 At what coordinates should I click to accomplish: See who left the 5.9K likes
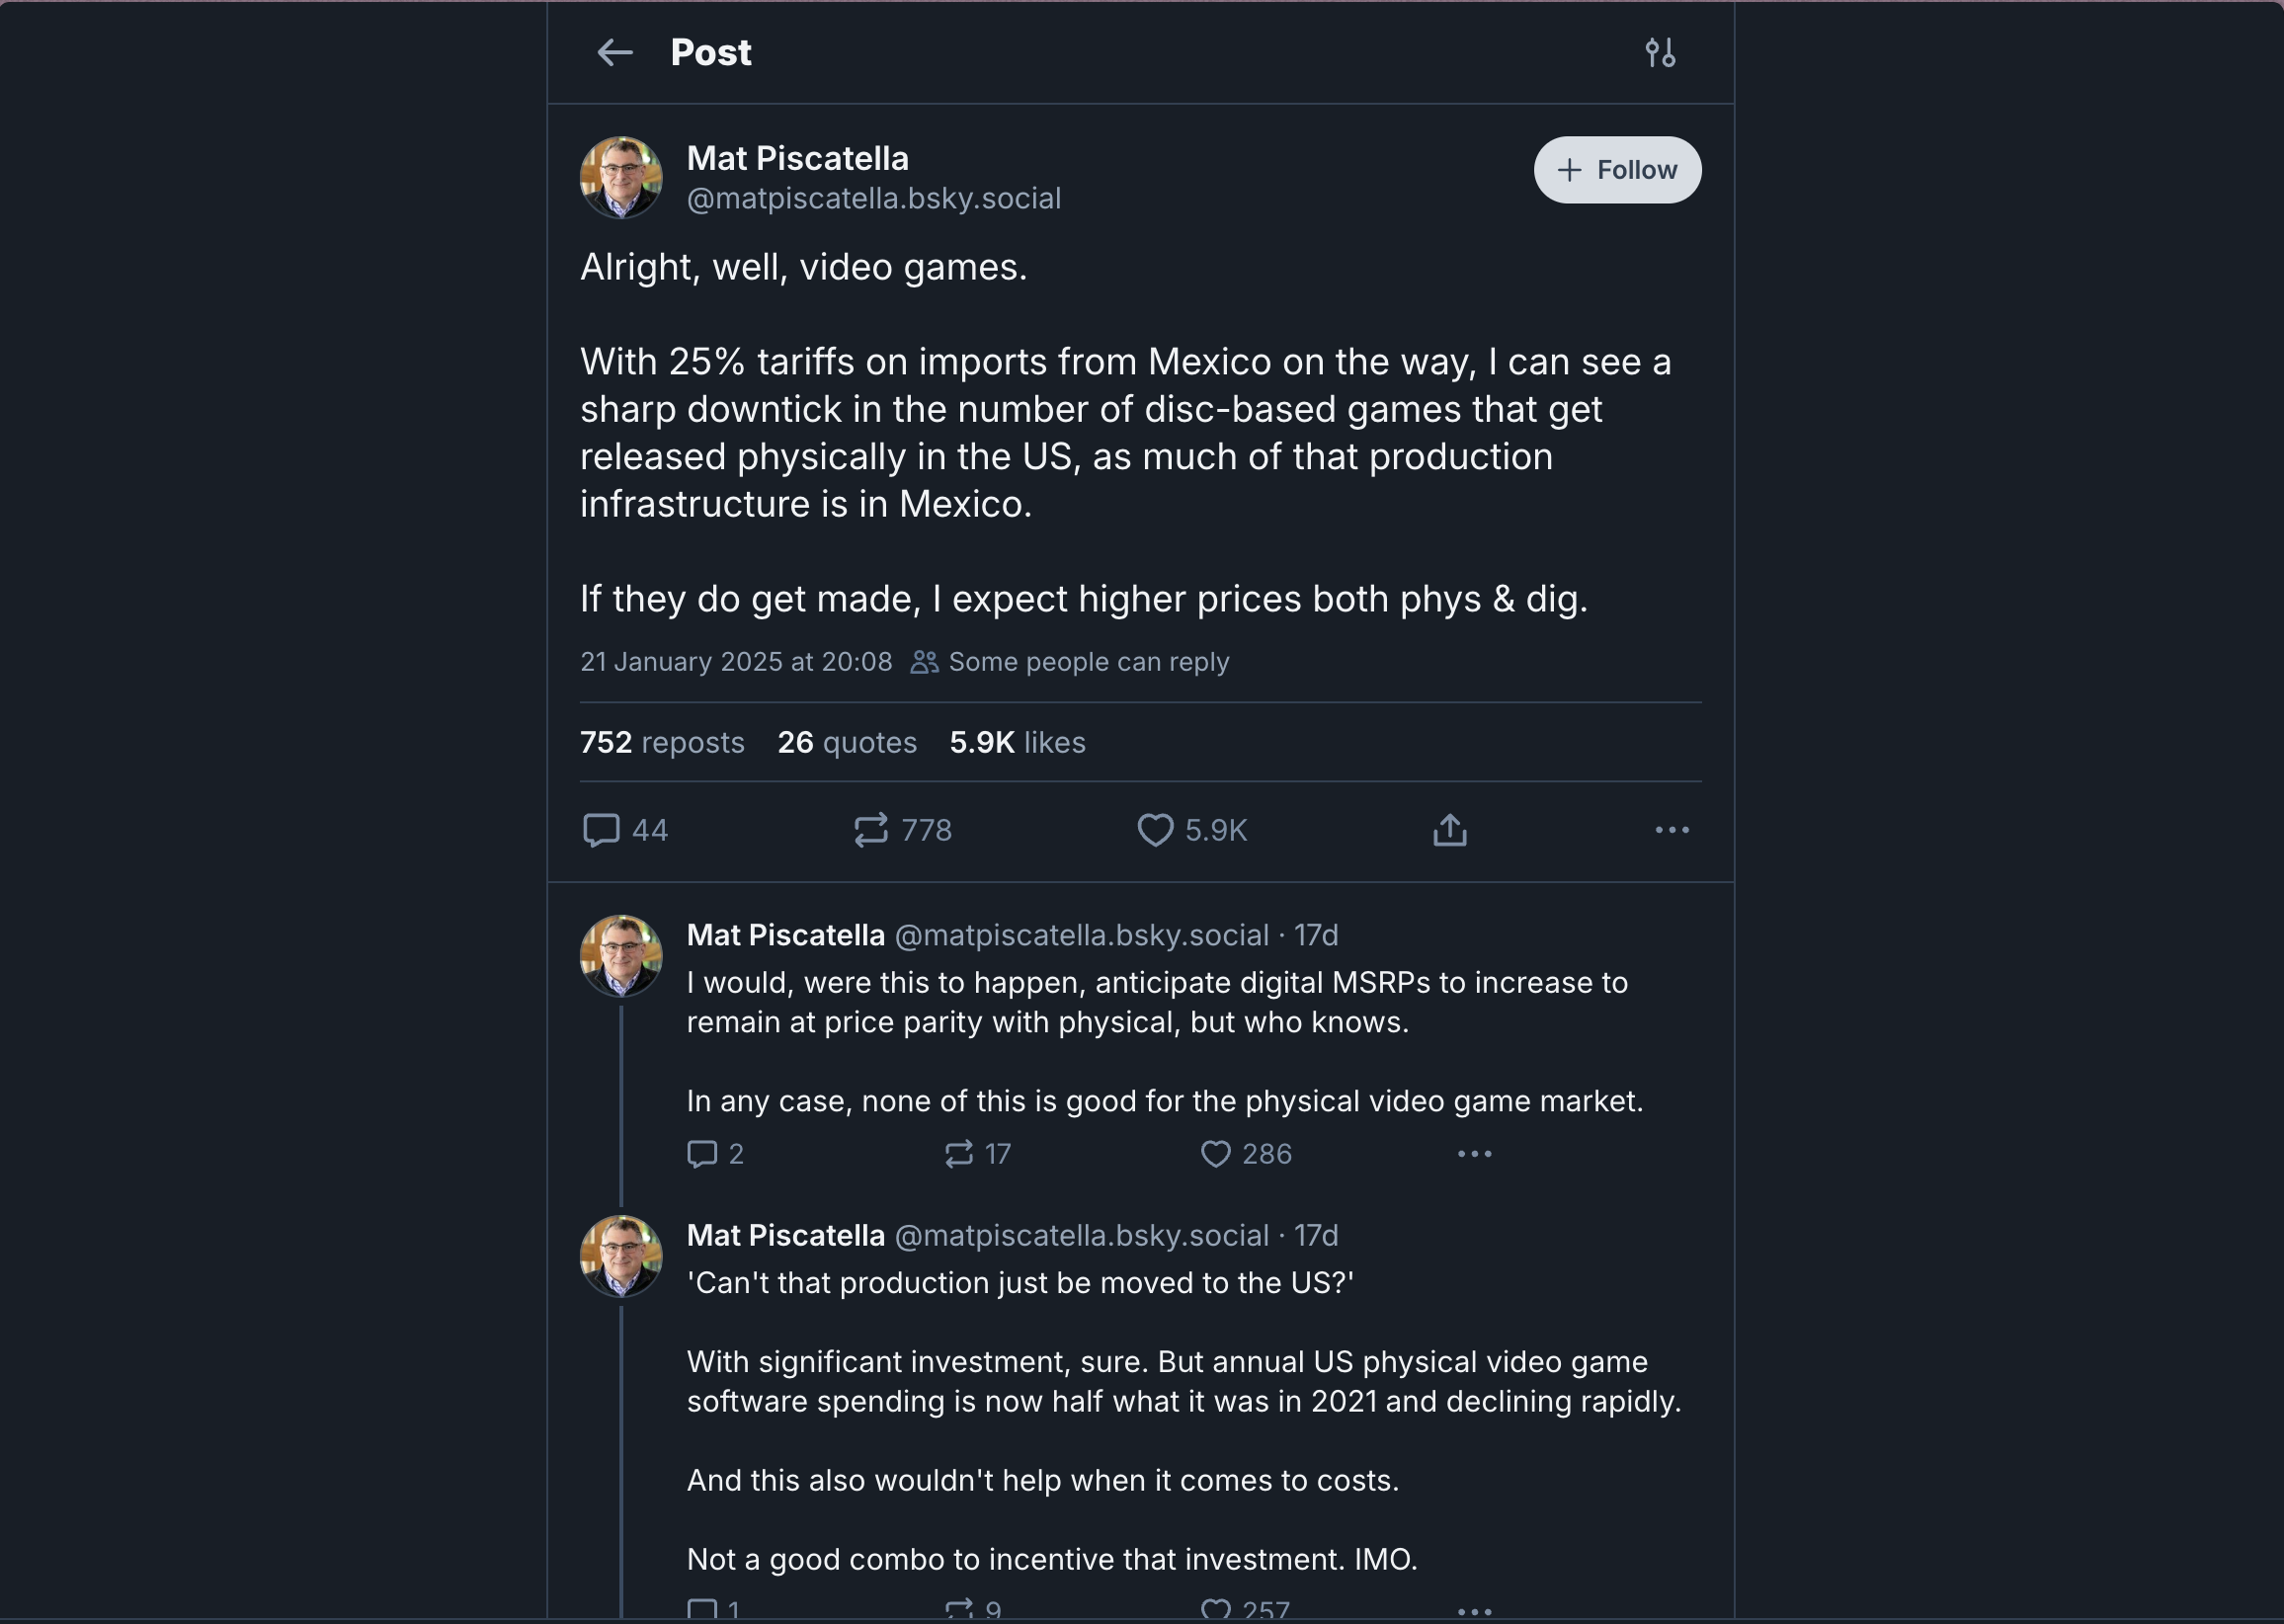tap(1017, 742)
